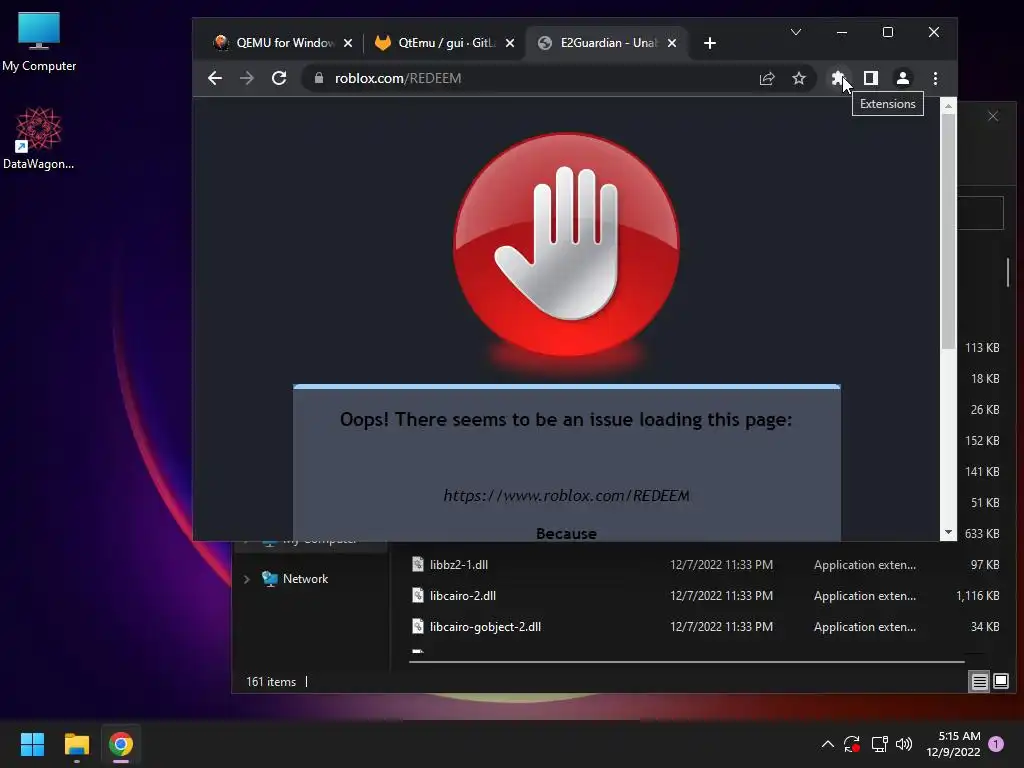Open the DataWagon desktop shortcut
Viewport: 1024px width, 768px height.
pyautogui.click(x=39, y=138)
